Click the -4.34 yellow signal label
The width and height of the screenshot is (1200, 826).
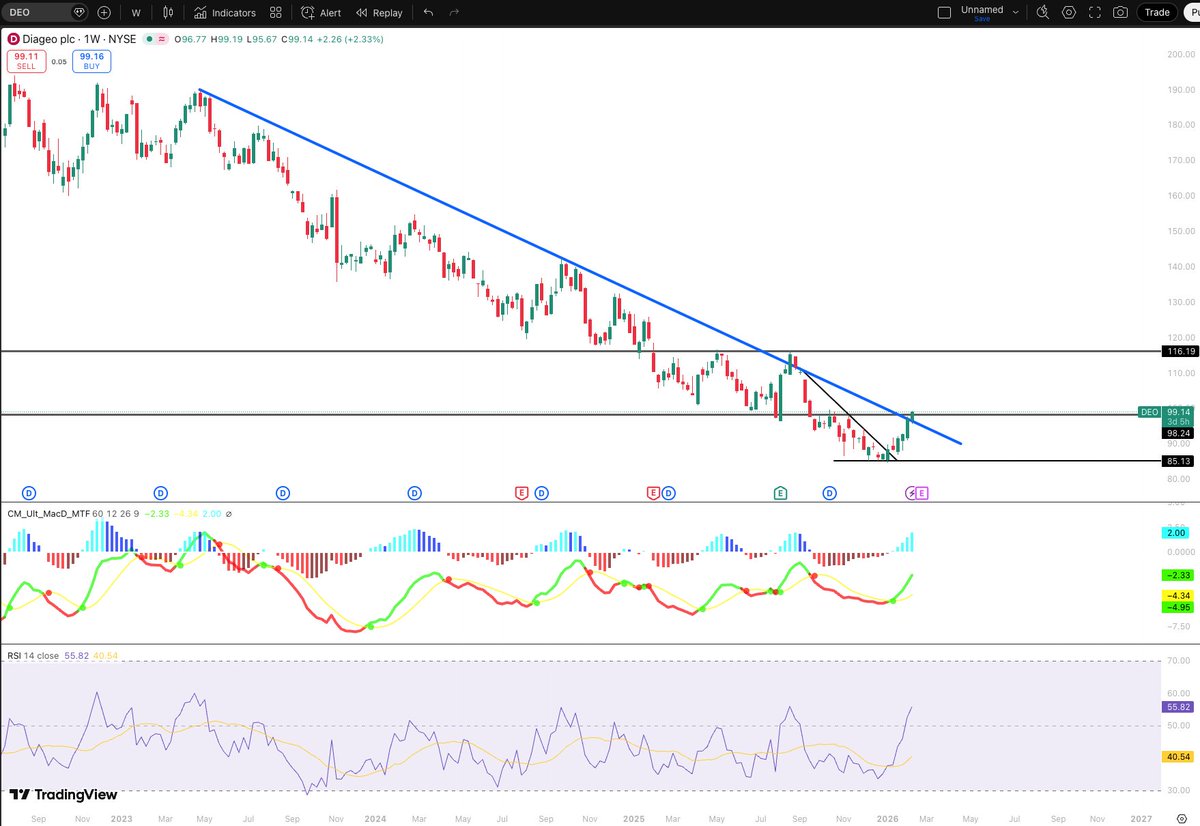[x=1179, y=595]
